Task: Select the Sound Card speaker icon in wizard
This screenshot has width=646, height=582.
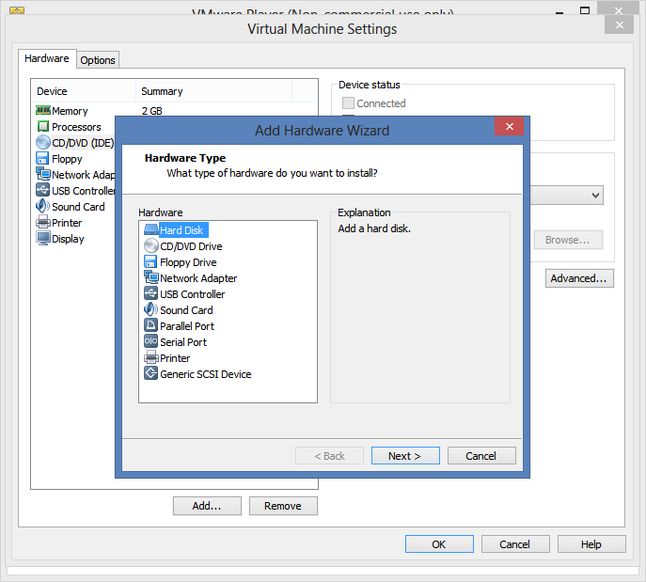Action: coord(151,309)
